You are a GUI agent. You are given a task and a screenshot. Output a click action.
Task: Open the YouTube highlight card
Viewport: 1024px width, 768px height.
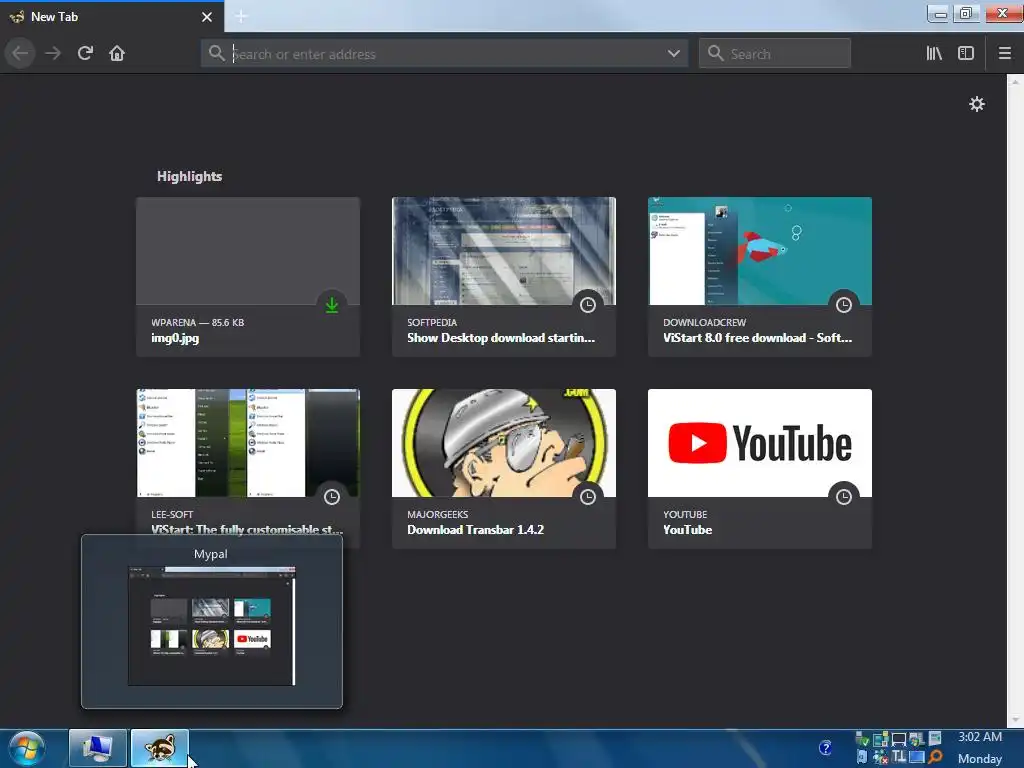pos(760,469)
